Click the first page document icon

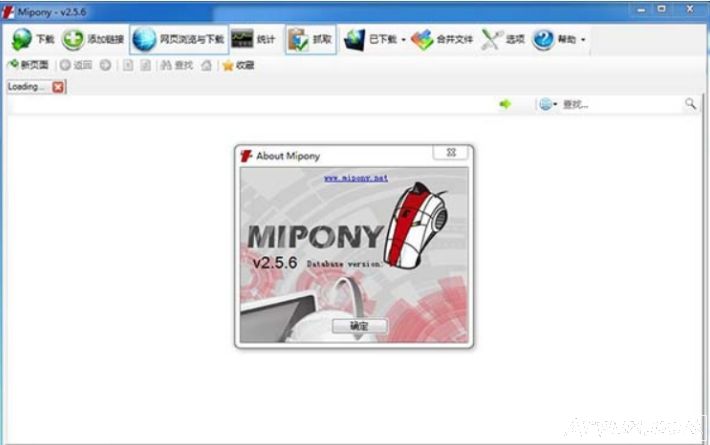tap(128, 65)
